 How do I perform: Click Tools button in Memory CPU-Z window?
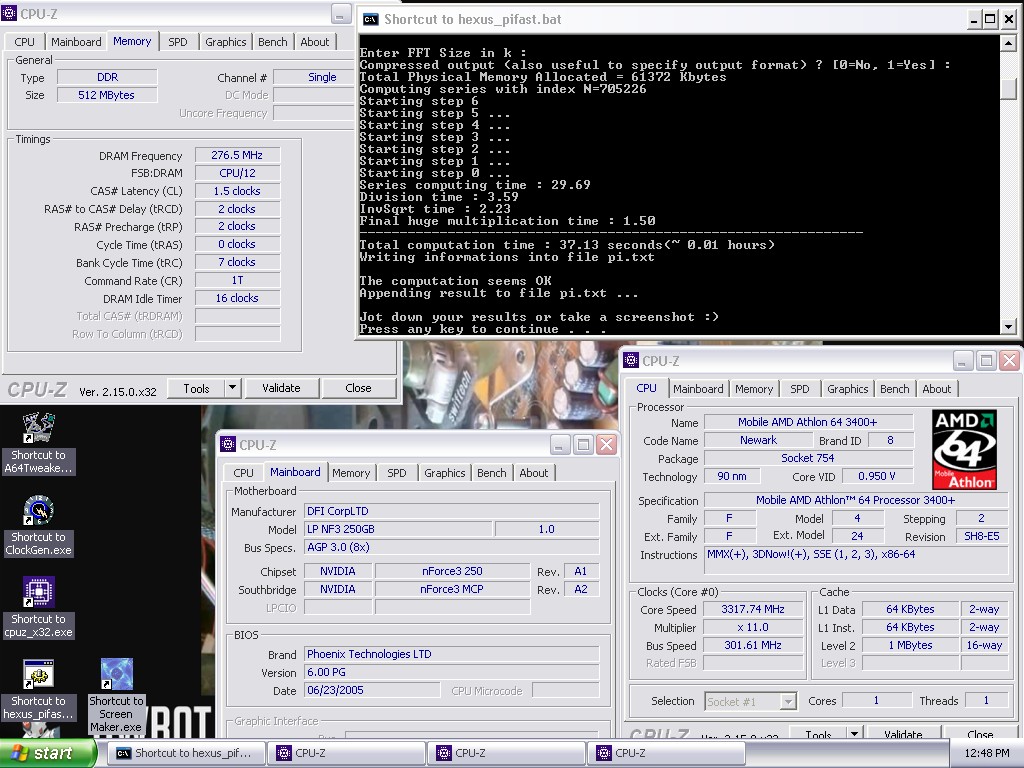pyautogui.click(x=196, y=389)
